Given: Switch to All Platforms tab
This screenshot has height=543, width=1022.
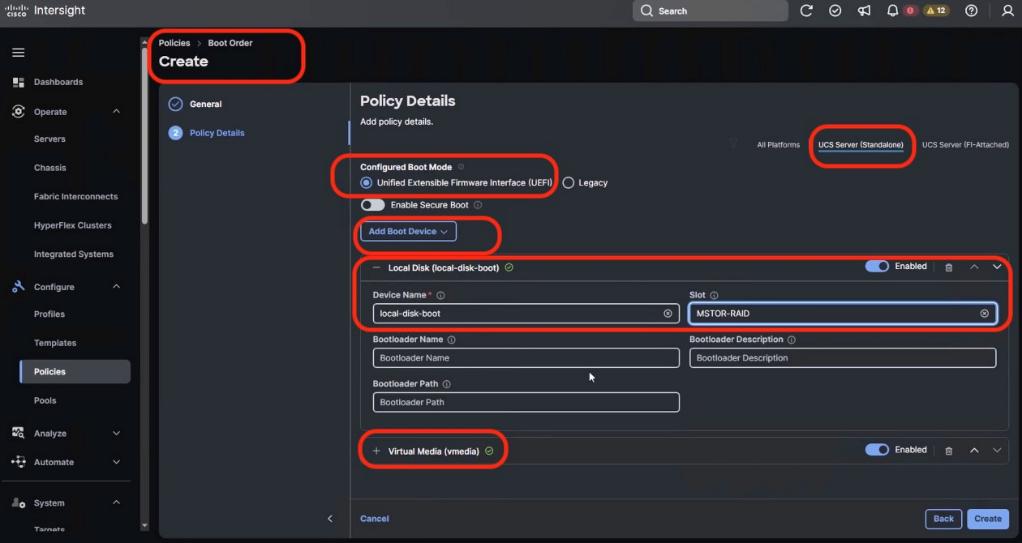Looking at the screenshot, I should tap(778, 145).
